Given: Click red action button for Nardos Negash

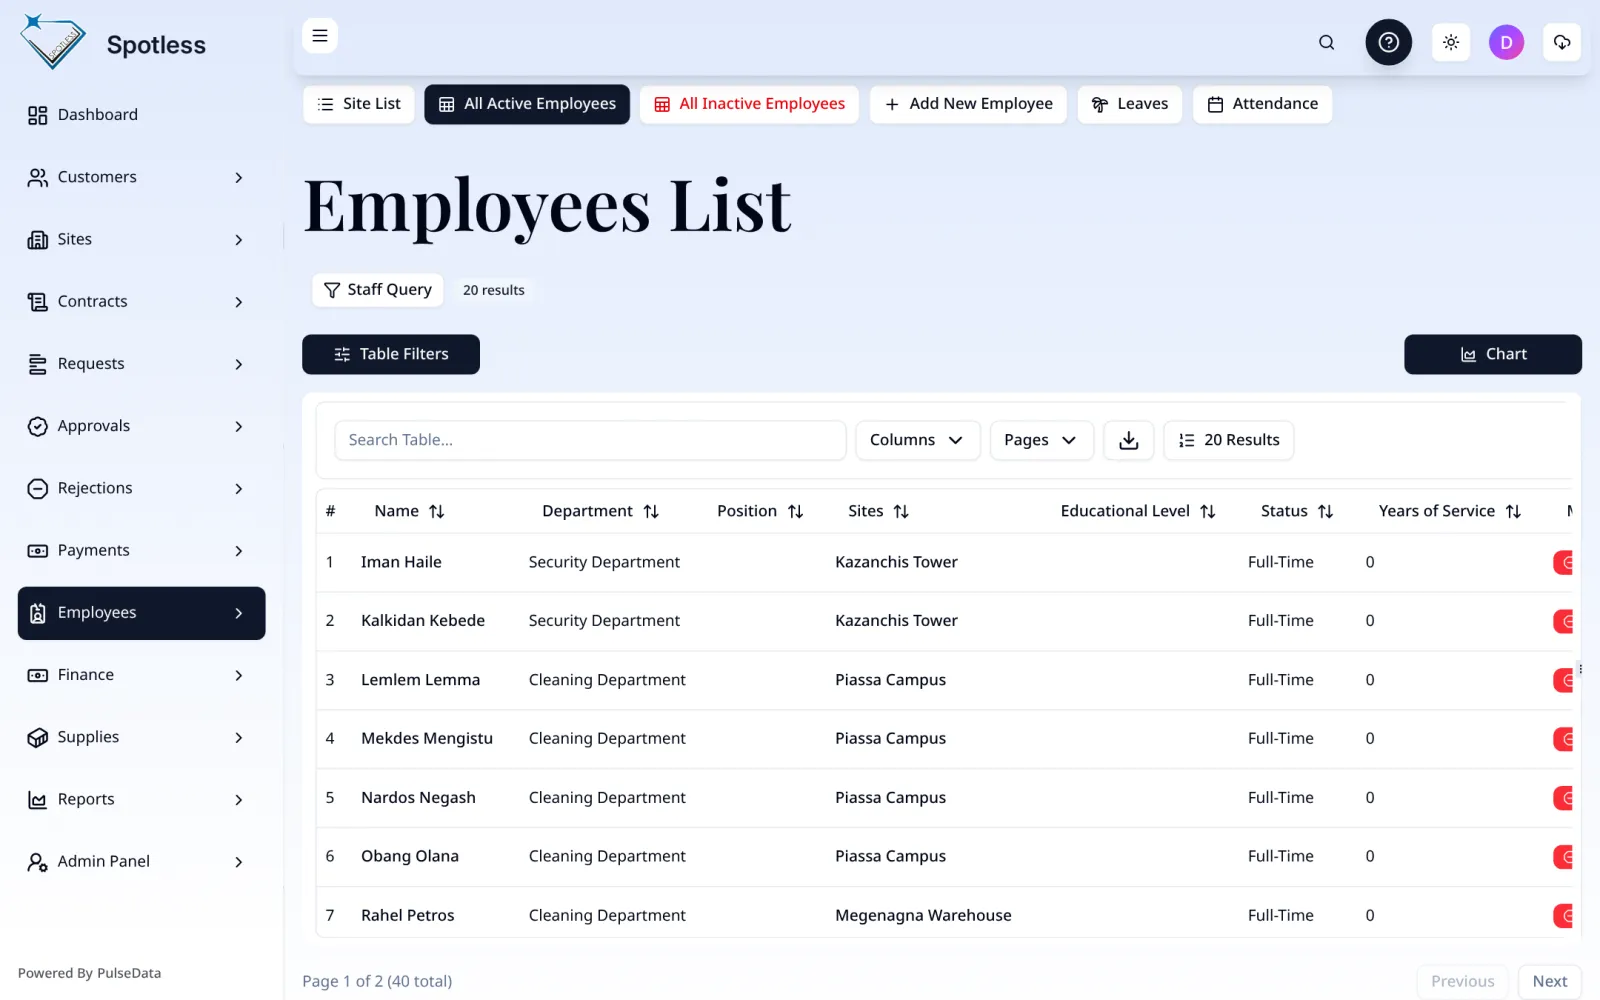Looking at the screenshot, I should 1563,798.
